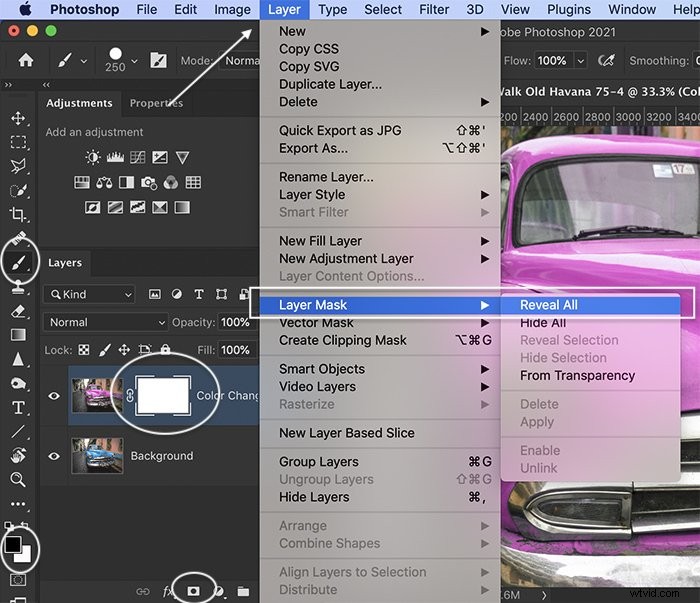Image resolution: width=700 pixels, height=603 pixels.
Task: Select the Polygonal Lasso tool
Action: [x=18, y=166]
